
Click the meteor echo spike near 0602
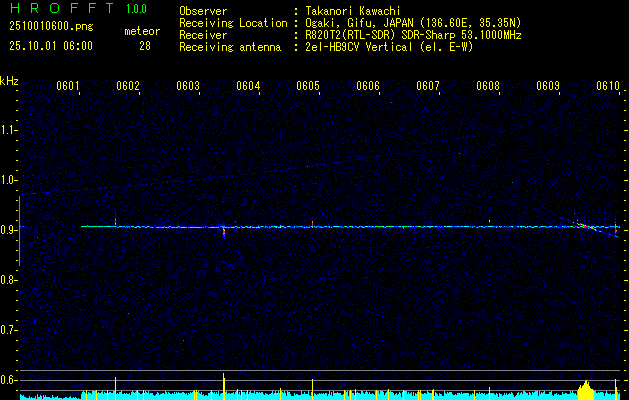116,220
